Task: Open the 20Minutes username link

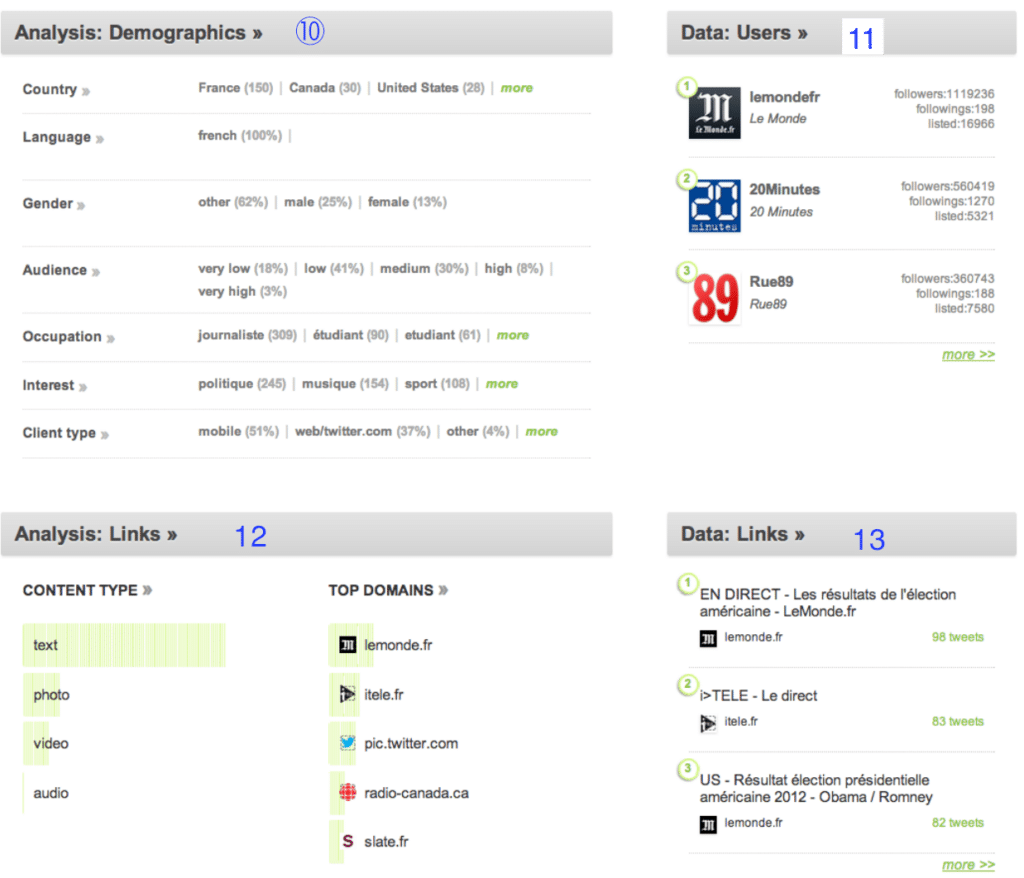Action: (784, 189)
